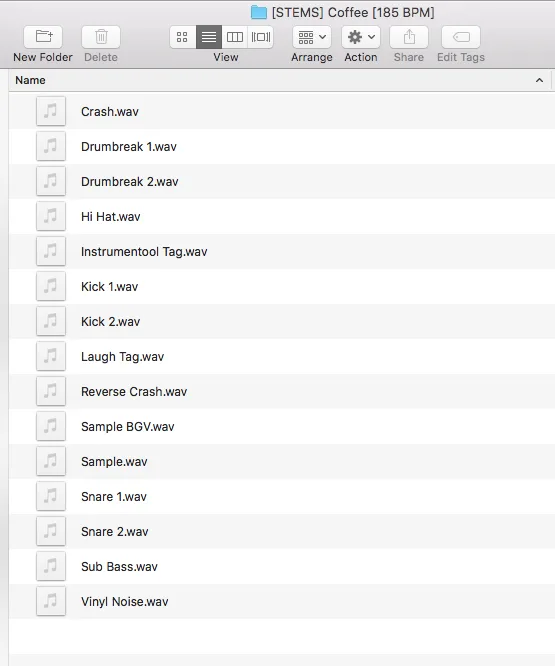The image size is (555, 666).
Task: Switch to cover flow view
Action: click(260, 37)
